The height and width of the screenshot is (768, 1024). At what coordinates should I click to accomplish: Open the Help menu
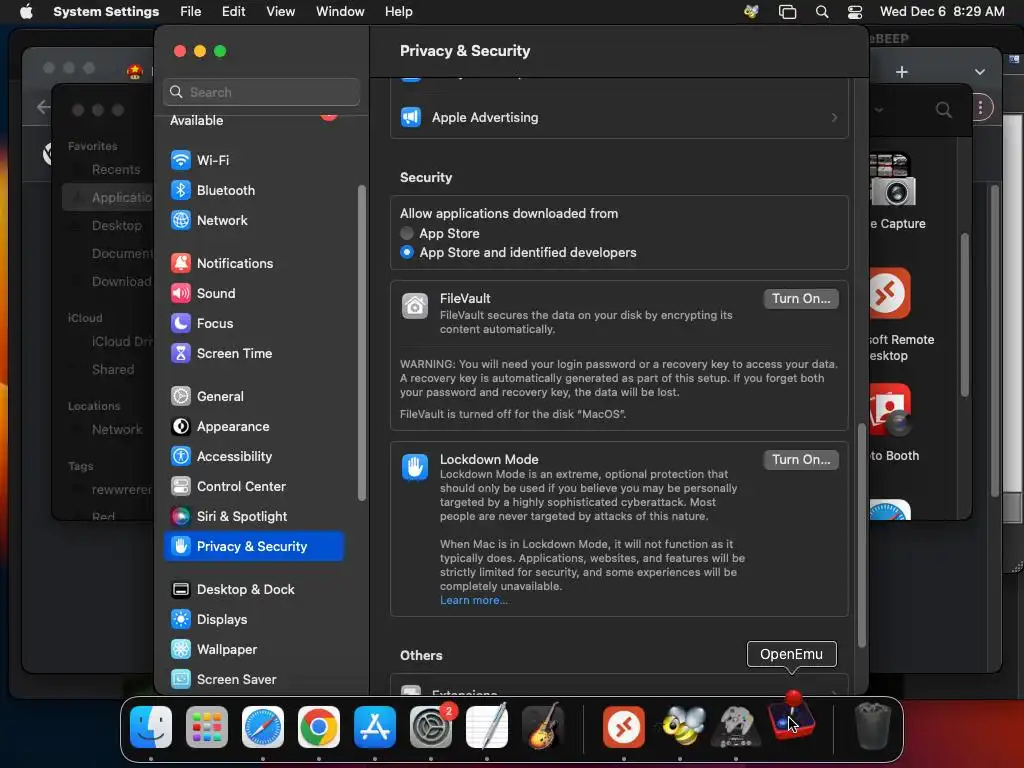(398, 12)
